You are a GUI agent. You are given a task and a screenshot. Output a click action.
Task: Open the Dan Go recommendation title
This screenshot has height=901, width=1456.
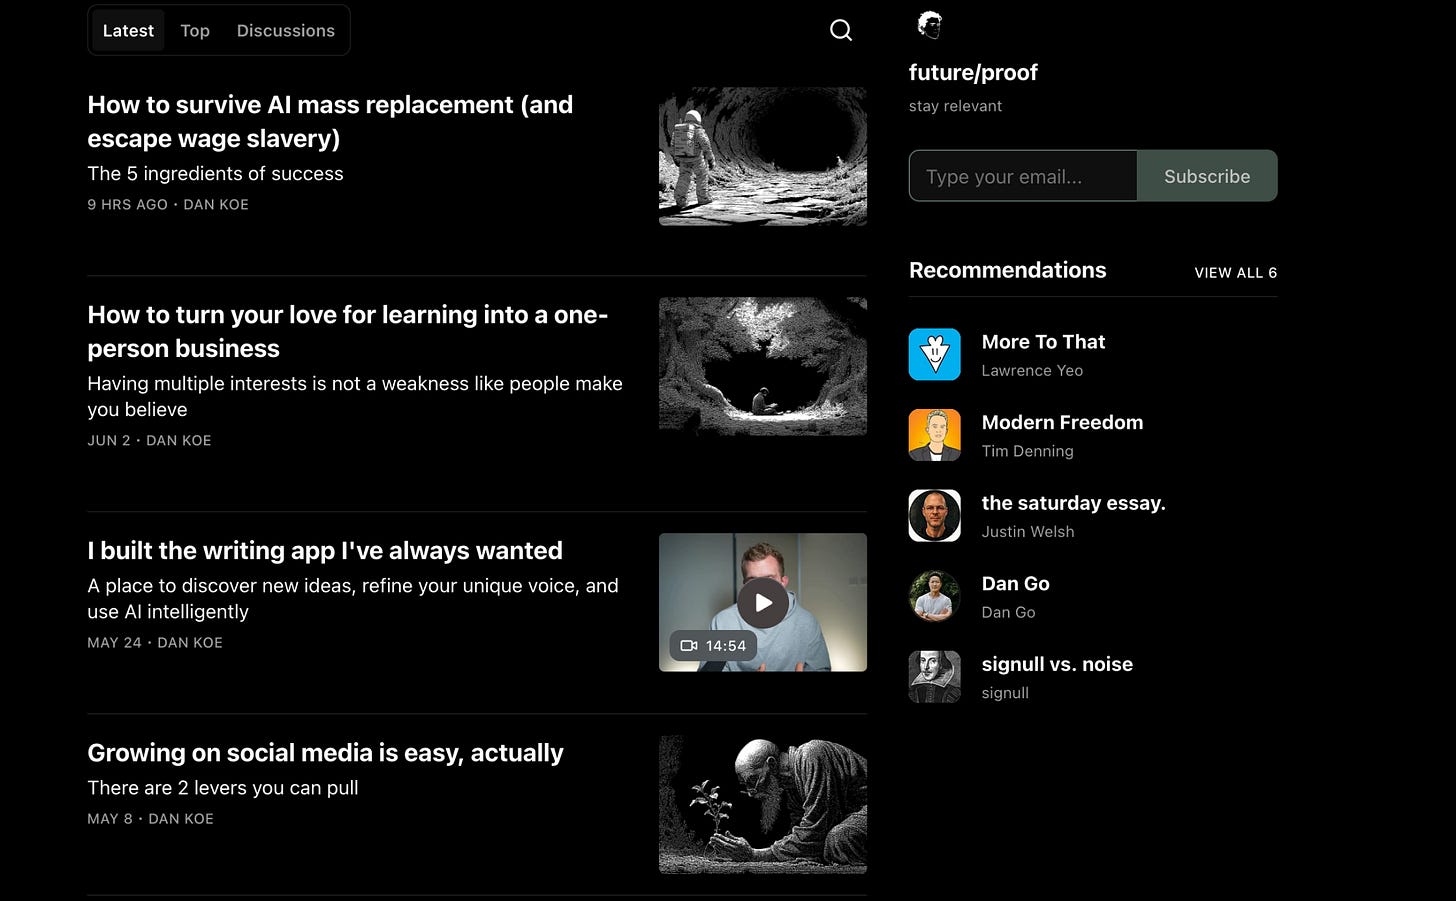click(1015, 584)
